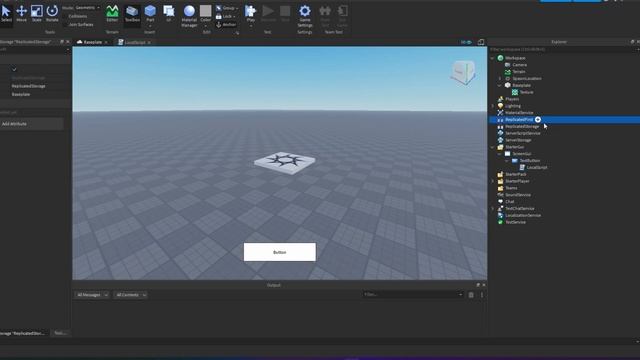This screenshot has width=640, height=360.
Task: Collapse the StarterGui node
Action: pos(492,147)
